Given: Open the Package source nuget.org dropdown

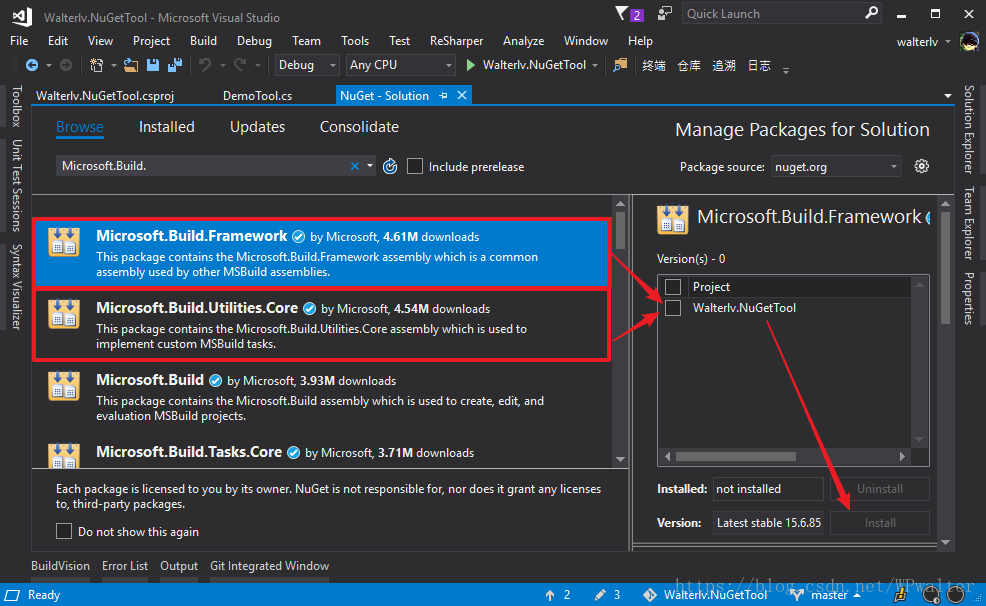Looking at the screenshot, I should 836,167.
